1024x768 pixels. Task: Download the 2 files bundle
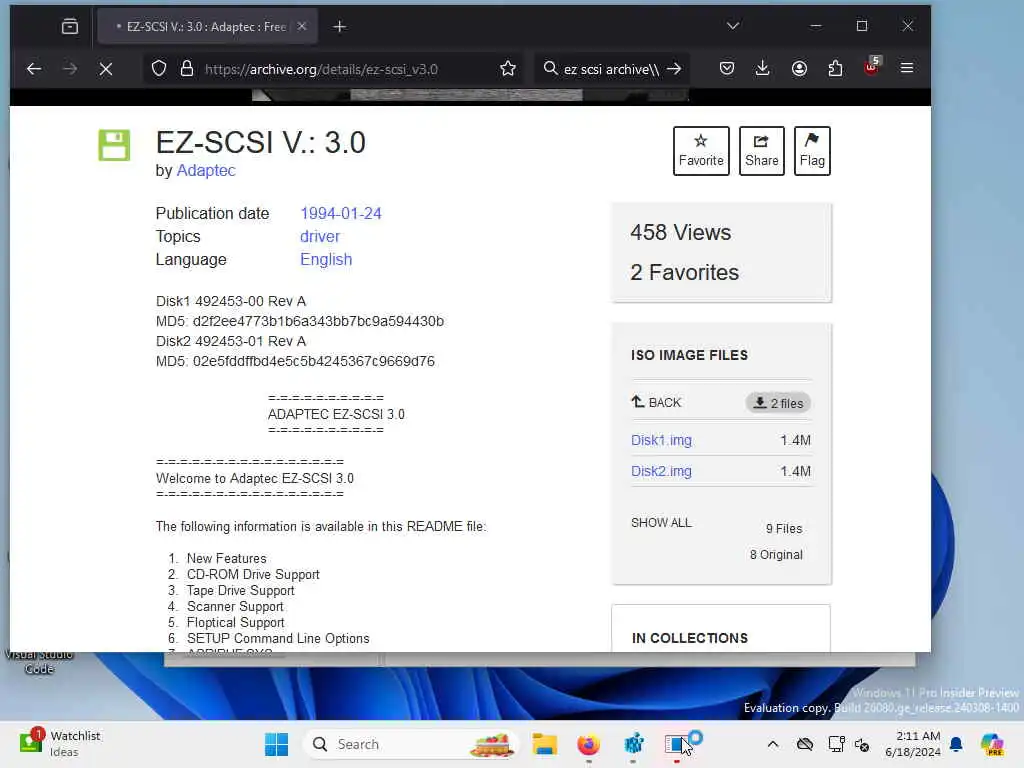tap(778, 403)
